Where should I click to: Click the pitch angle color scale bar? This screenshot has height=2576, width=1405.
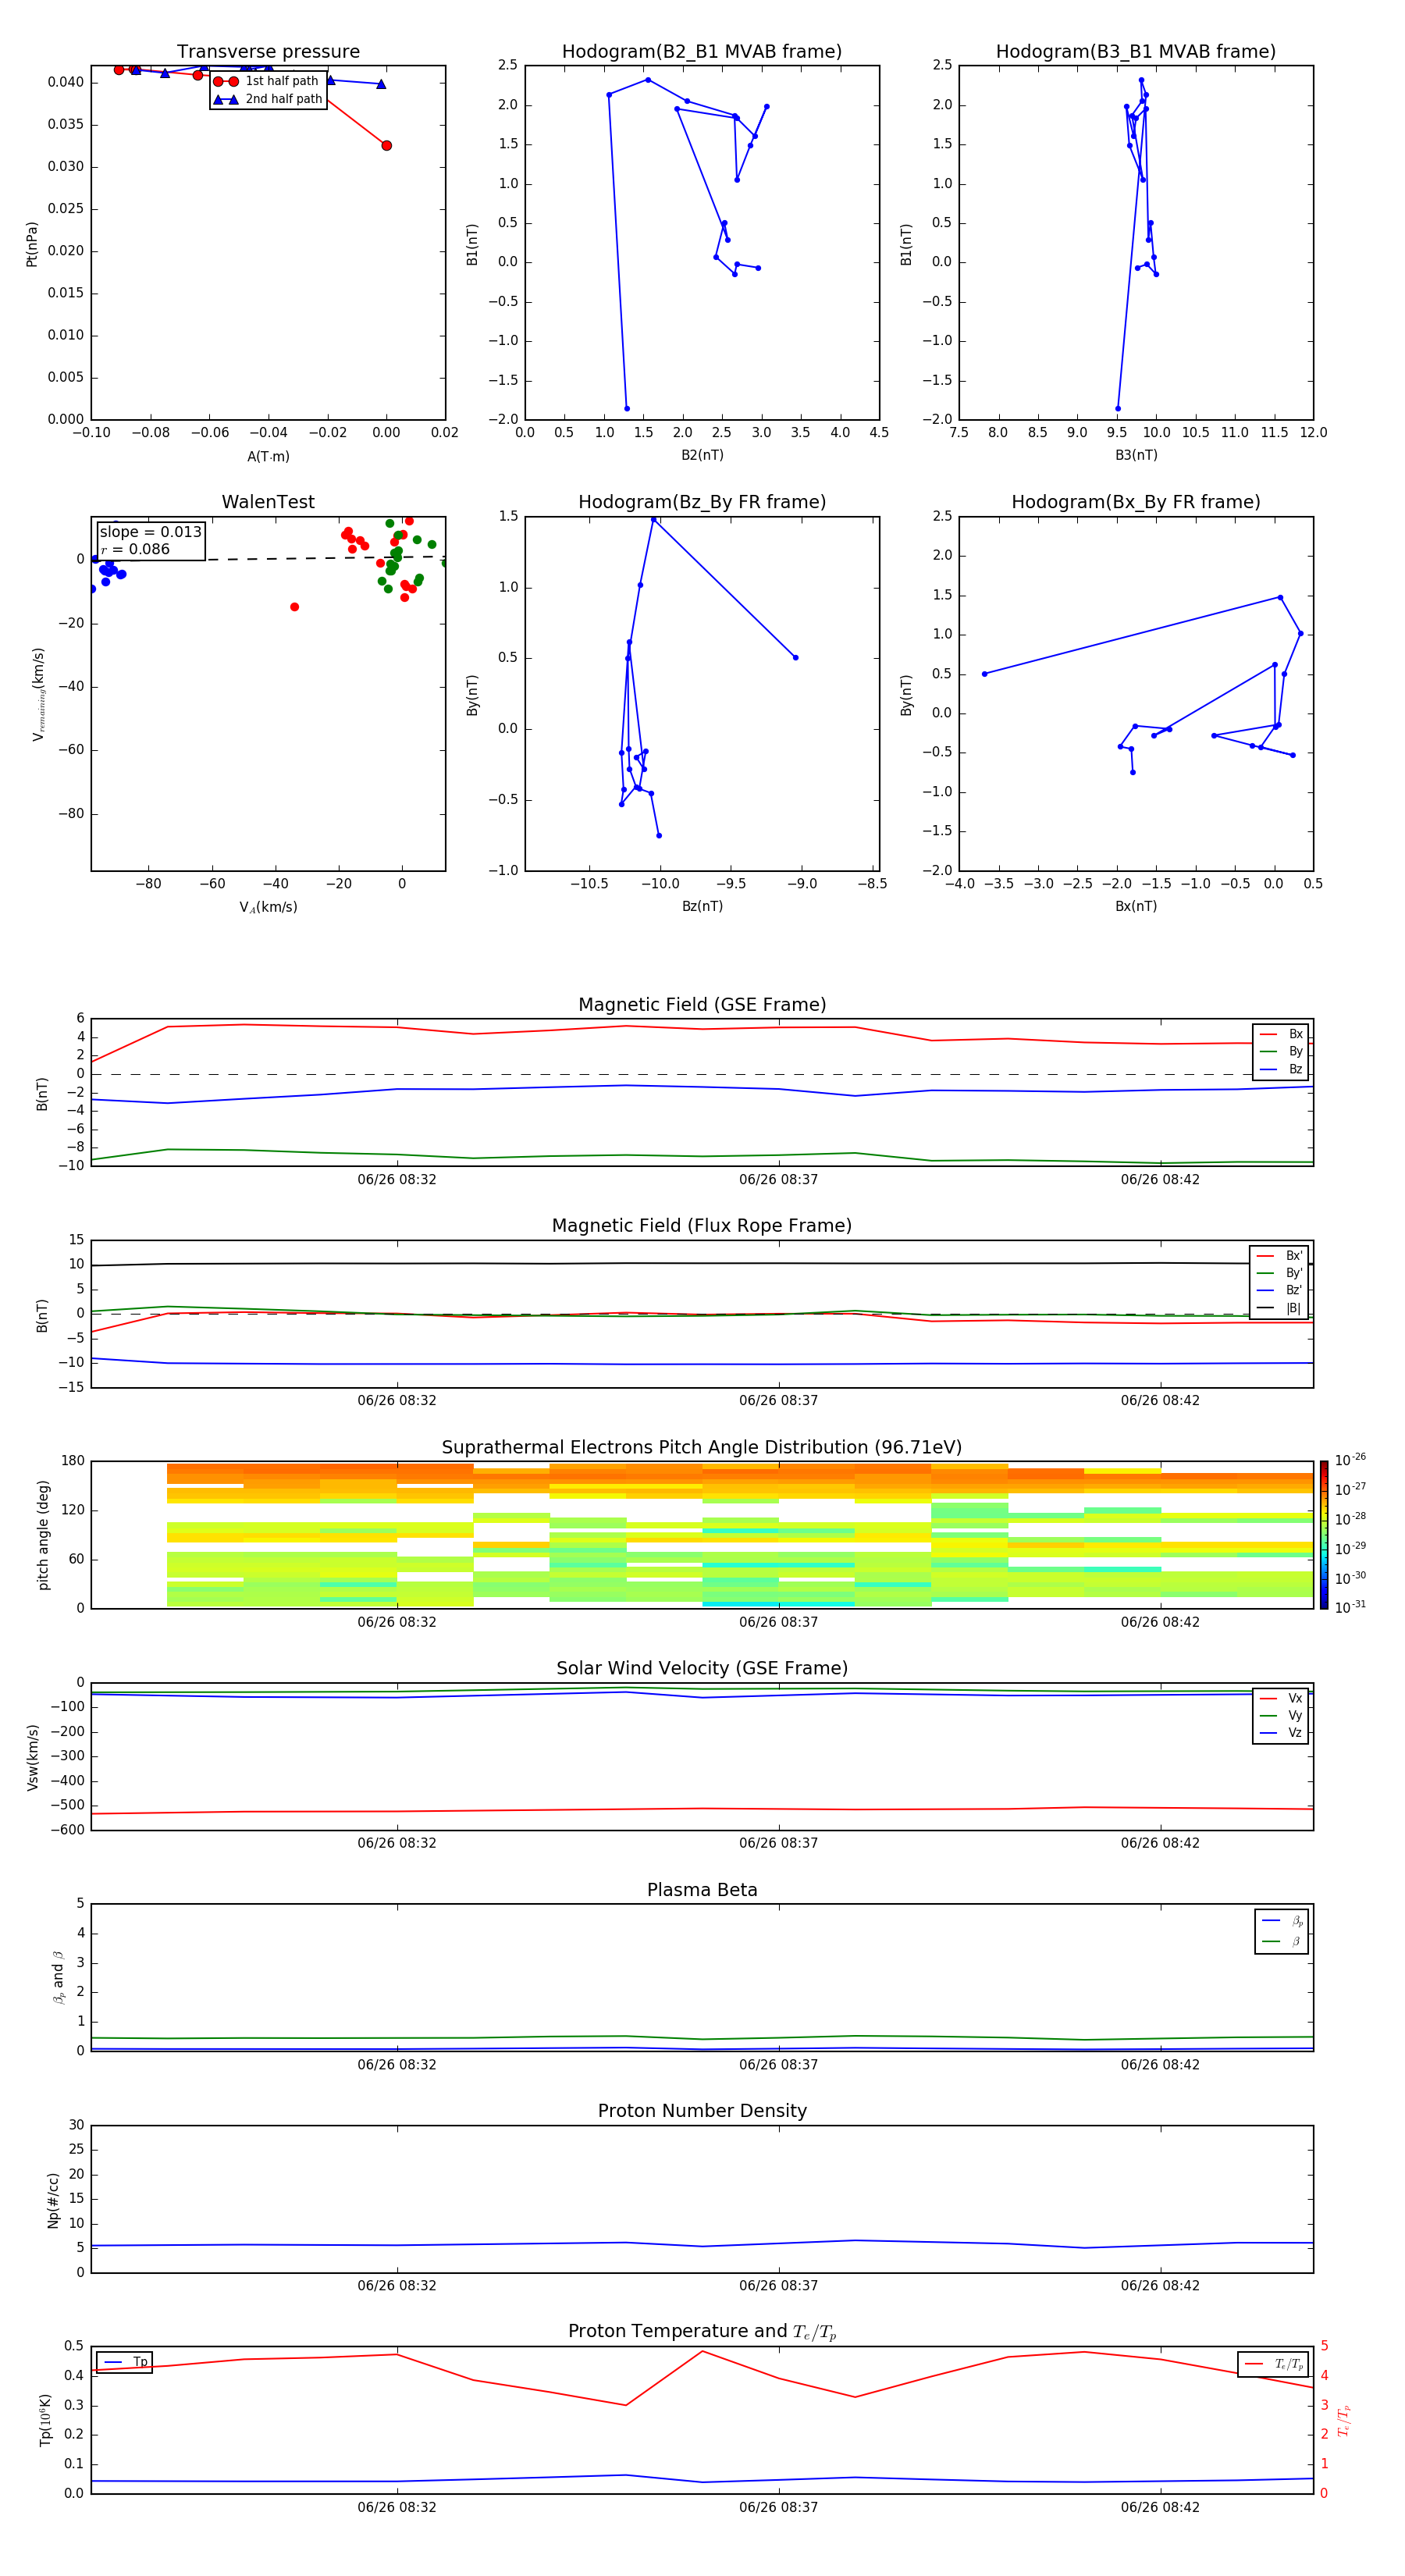1323,1535
